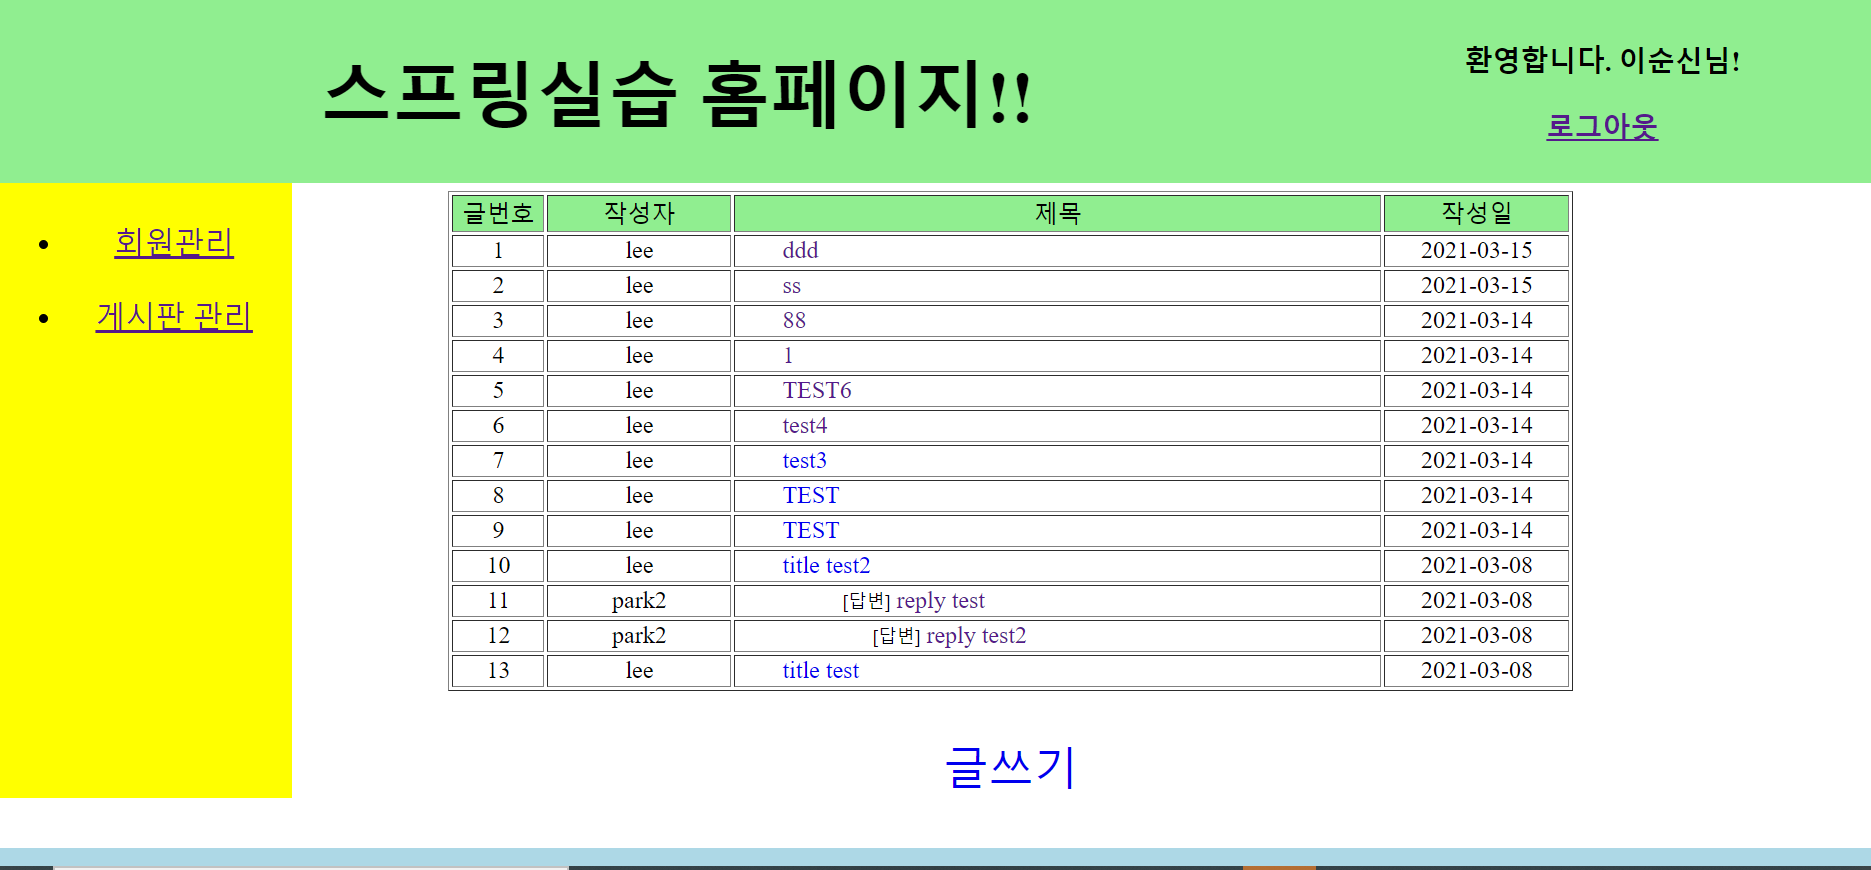This screenshot has width=1871, height=870.
Task: Open post number 4 titled 1
Action: [x=788, y=356]
